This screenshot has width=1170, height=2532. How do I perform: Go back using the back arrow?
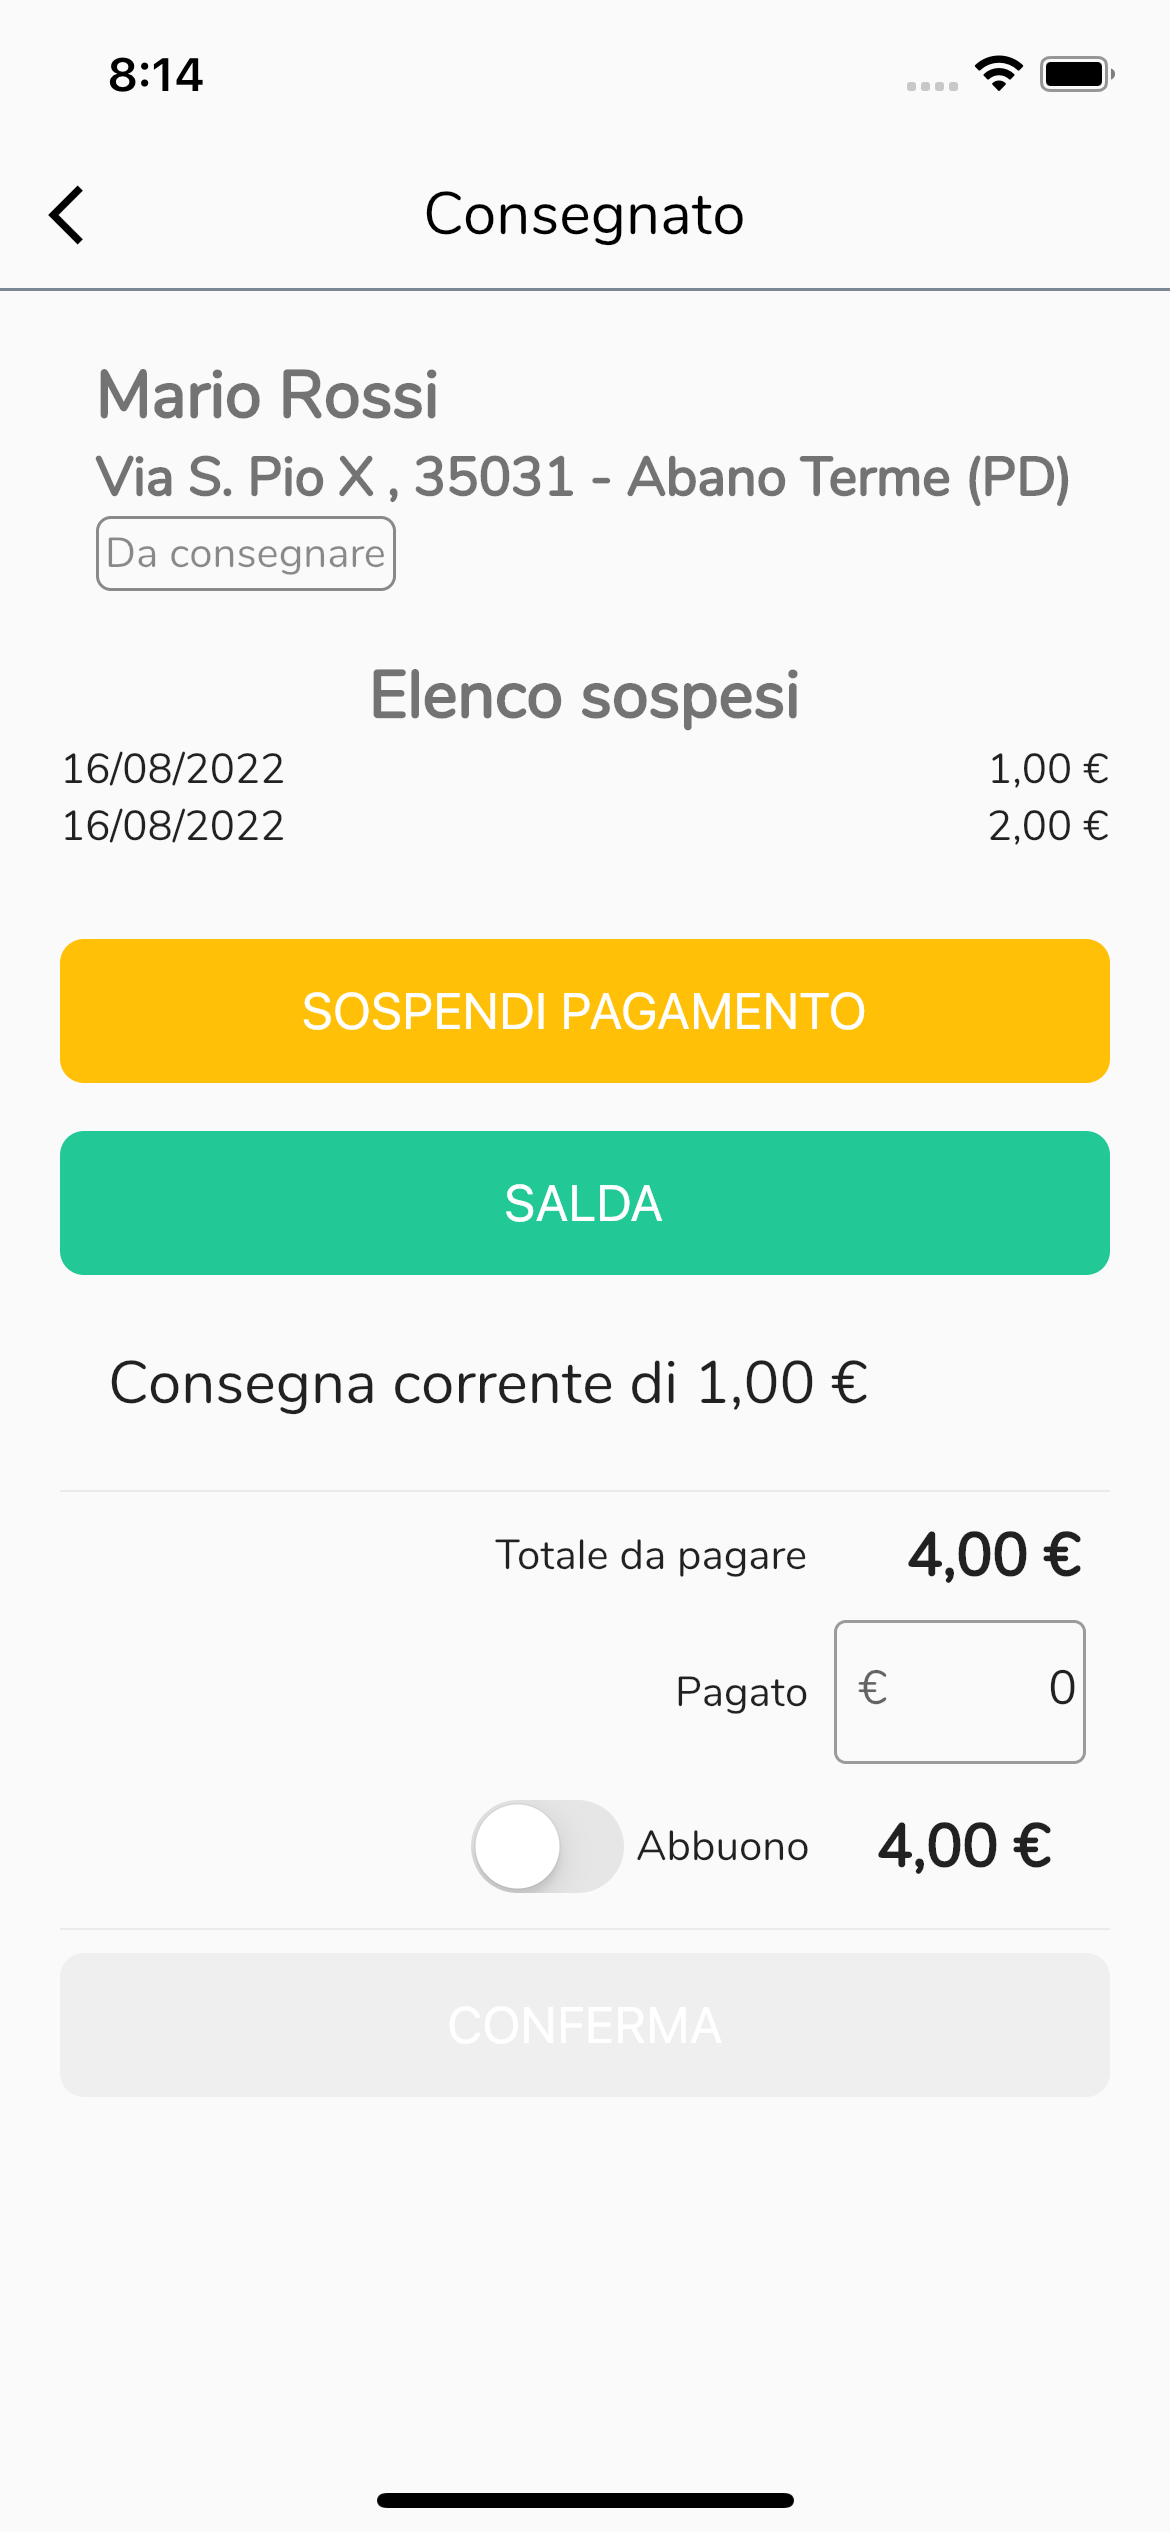coord(67,215)
